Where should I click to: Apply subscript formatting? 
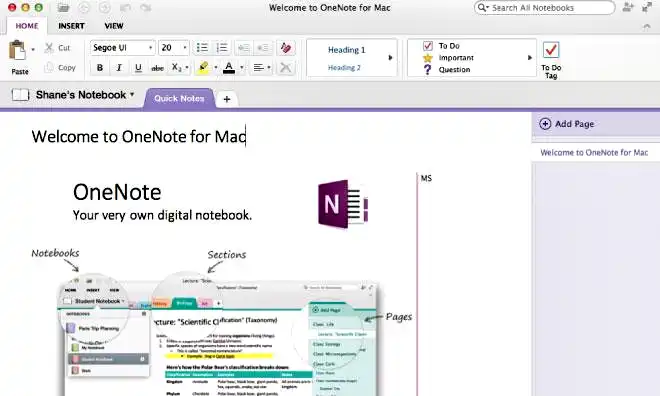tap(176, 67)
